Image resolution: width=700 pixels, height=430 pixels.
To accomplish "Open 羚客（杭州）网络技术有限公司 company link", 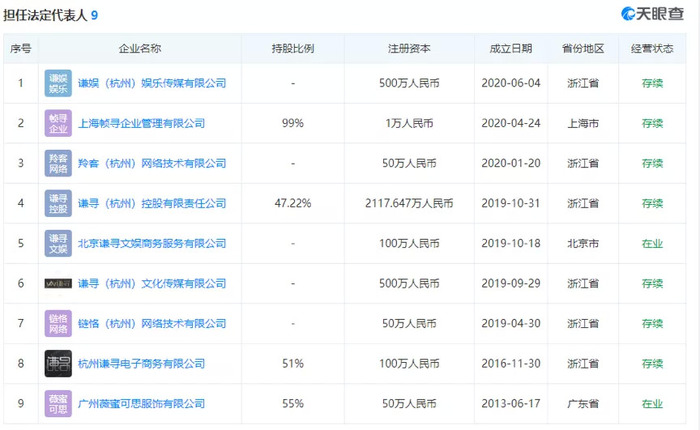I will click(x=152, y=163).
